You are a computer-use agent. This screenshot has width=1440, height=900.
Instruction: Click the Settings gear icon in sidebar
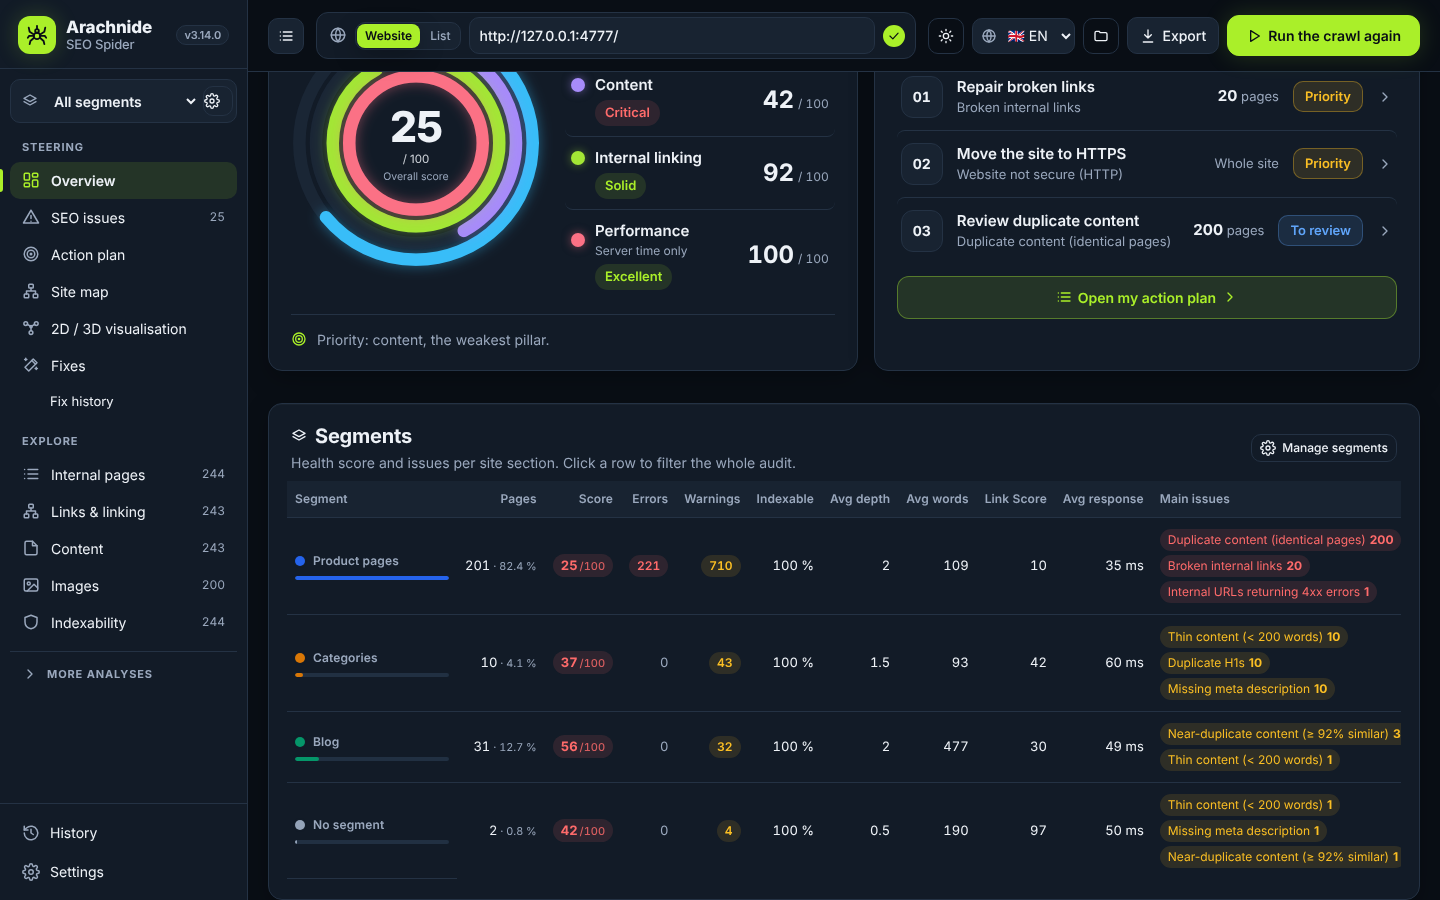pos(31,872)
